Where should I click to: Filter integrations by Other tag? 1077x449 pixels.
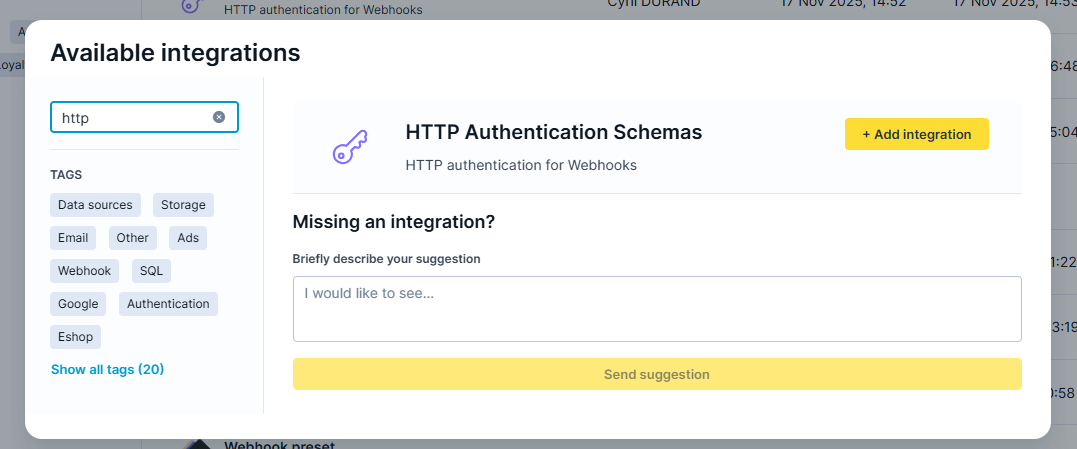132,238
